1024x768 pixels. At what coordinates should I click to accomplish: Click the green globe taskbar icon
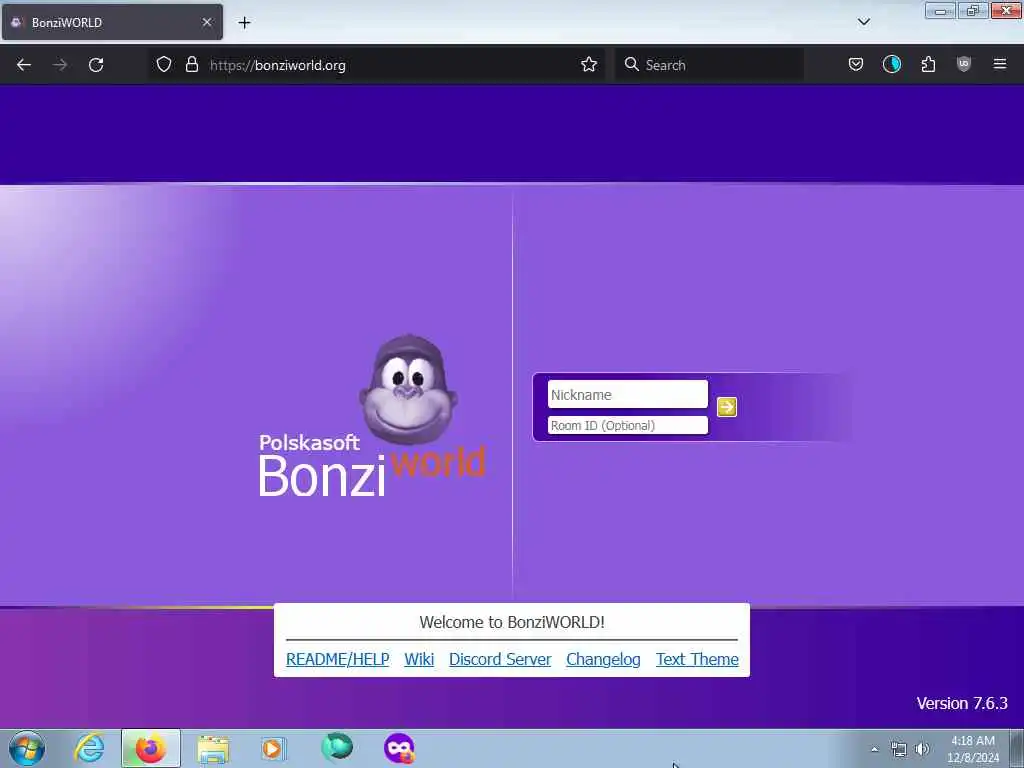pyautogui.click(x=337, y=747)
